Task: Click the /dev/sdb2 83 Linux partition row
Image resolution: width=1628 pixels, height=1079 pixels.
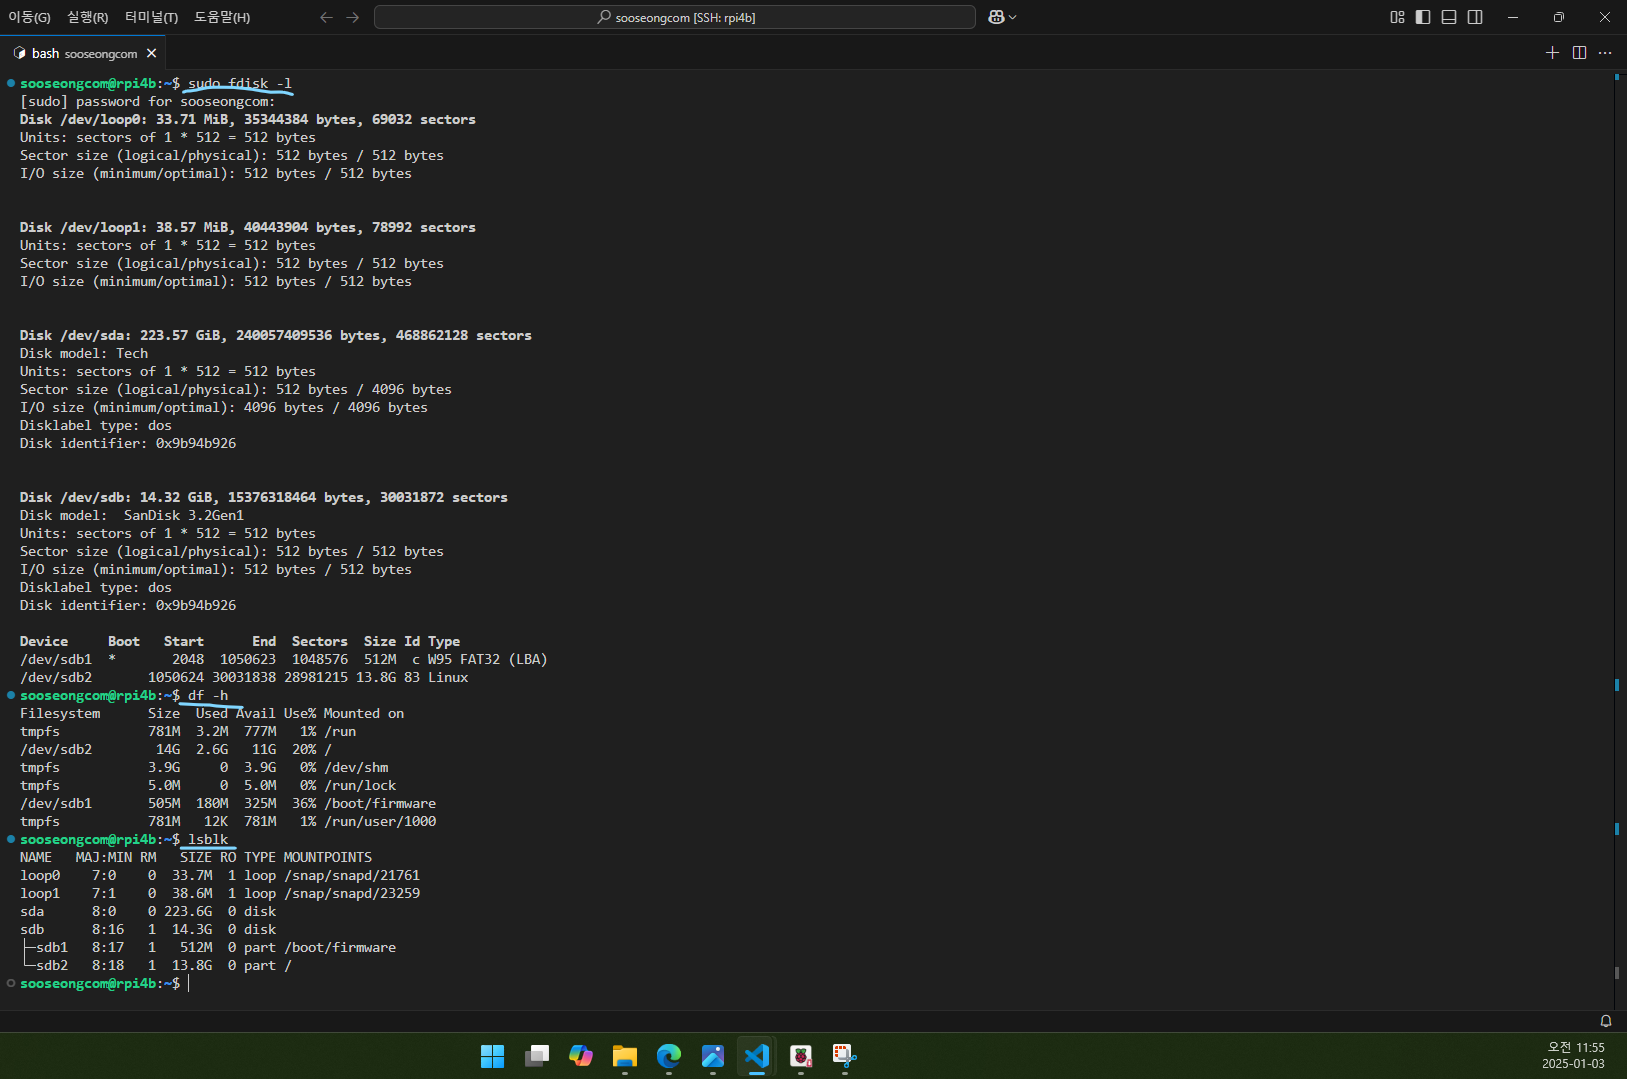Action: point(244,677)
